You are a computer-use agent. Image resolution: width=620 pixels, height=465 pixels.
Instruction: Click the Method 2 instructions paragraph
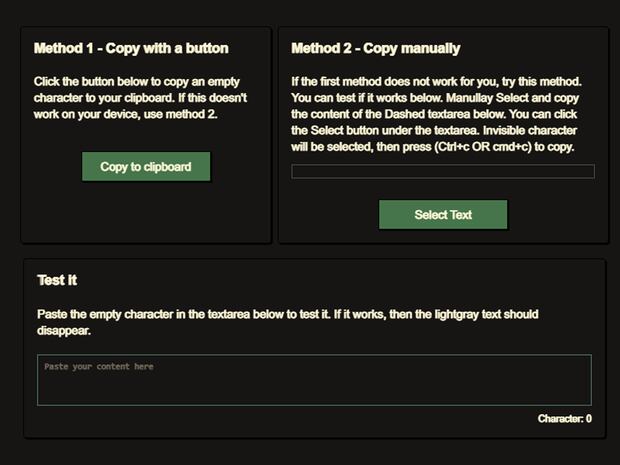tap(442, 114)
